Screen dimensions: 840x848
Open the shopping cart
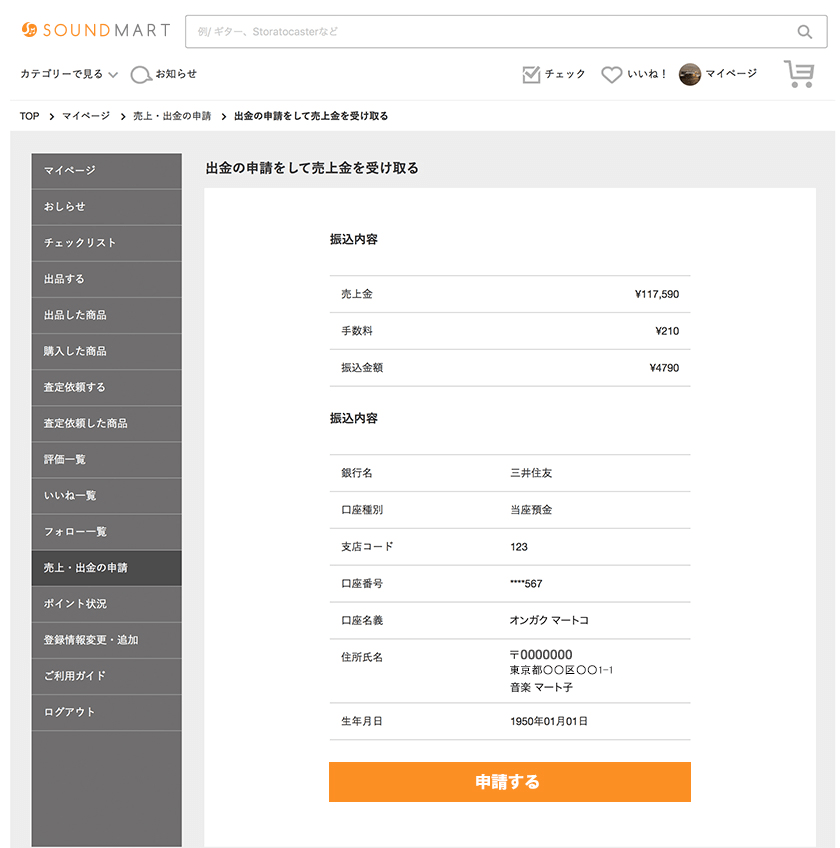coord(799,74)
